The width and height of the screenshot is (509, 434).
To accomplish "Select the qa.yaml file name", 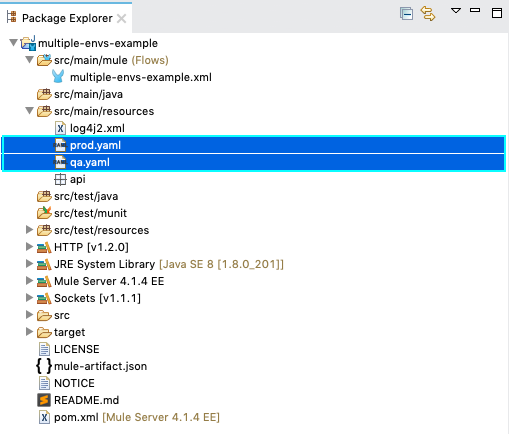I will [90, 162].
